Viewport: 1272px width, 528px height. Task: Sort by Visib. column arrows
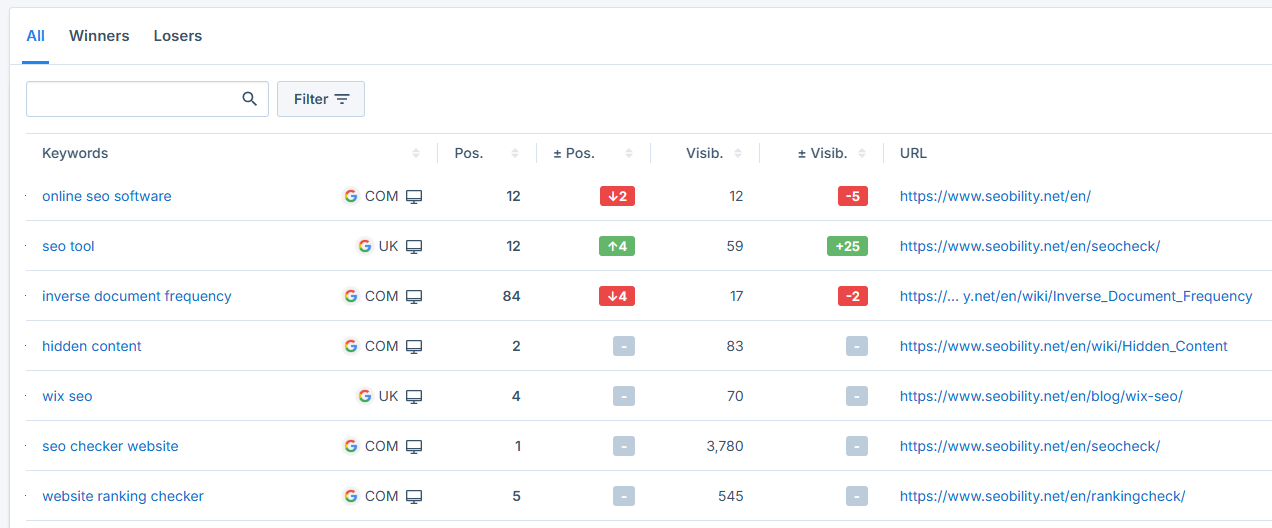[x=738, y=154]
